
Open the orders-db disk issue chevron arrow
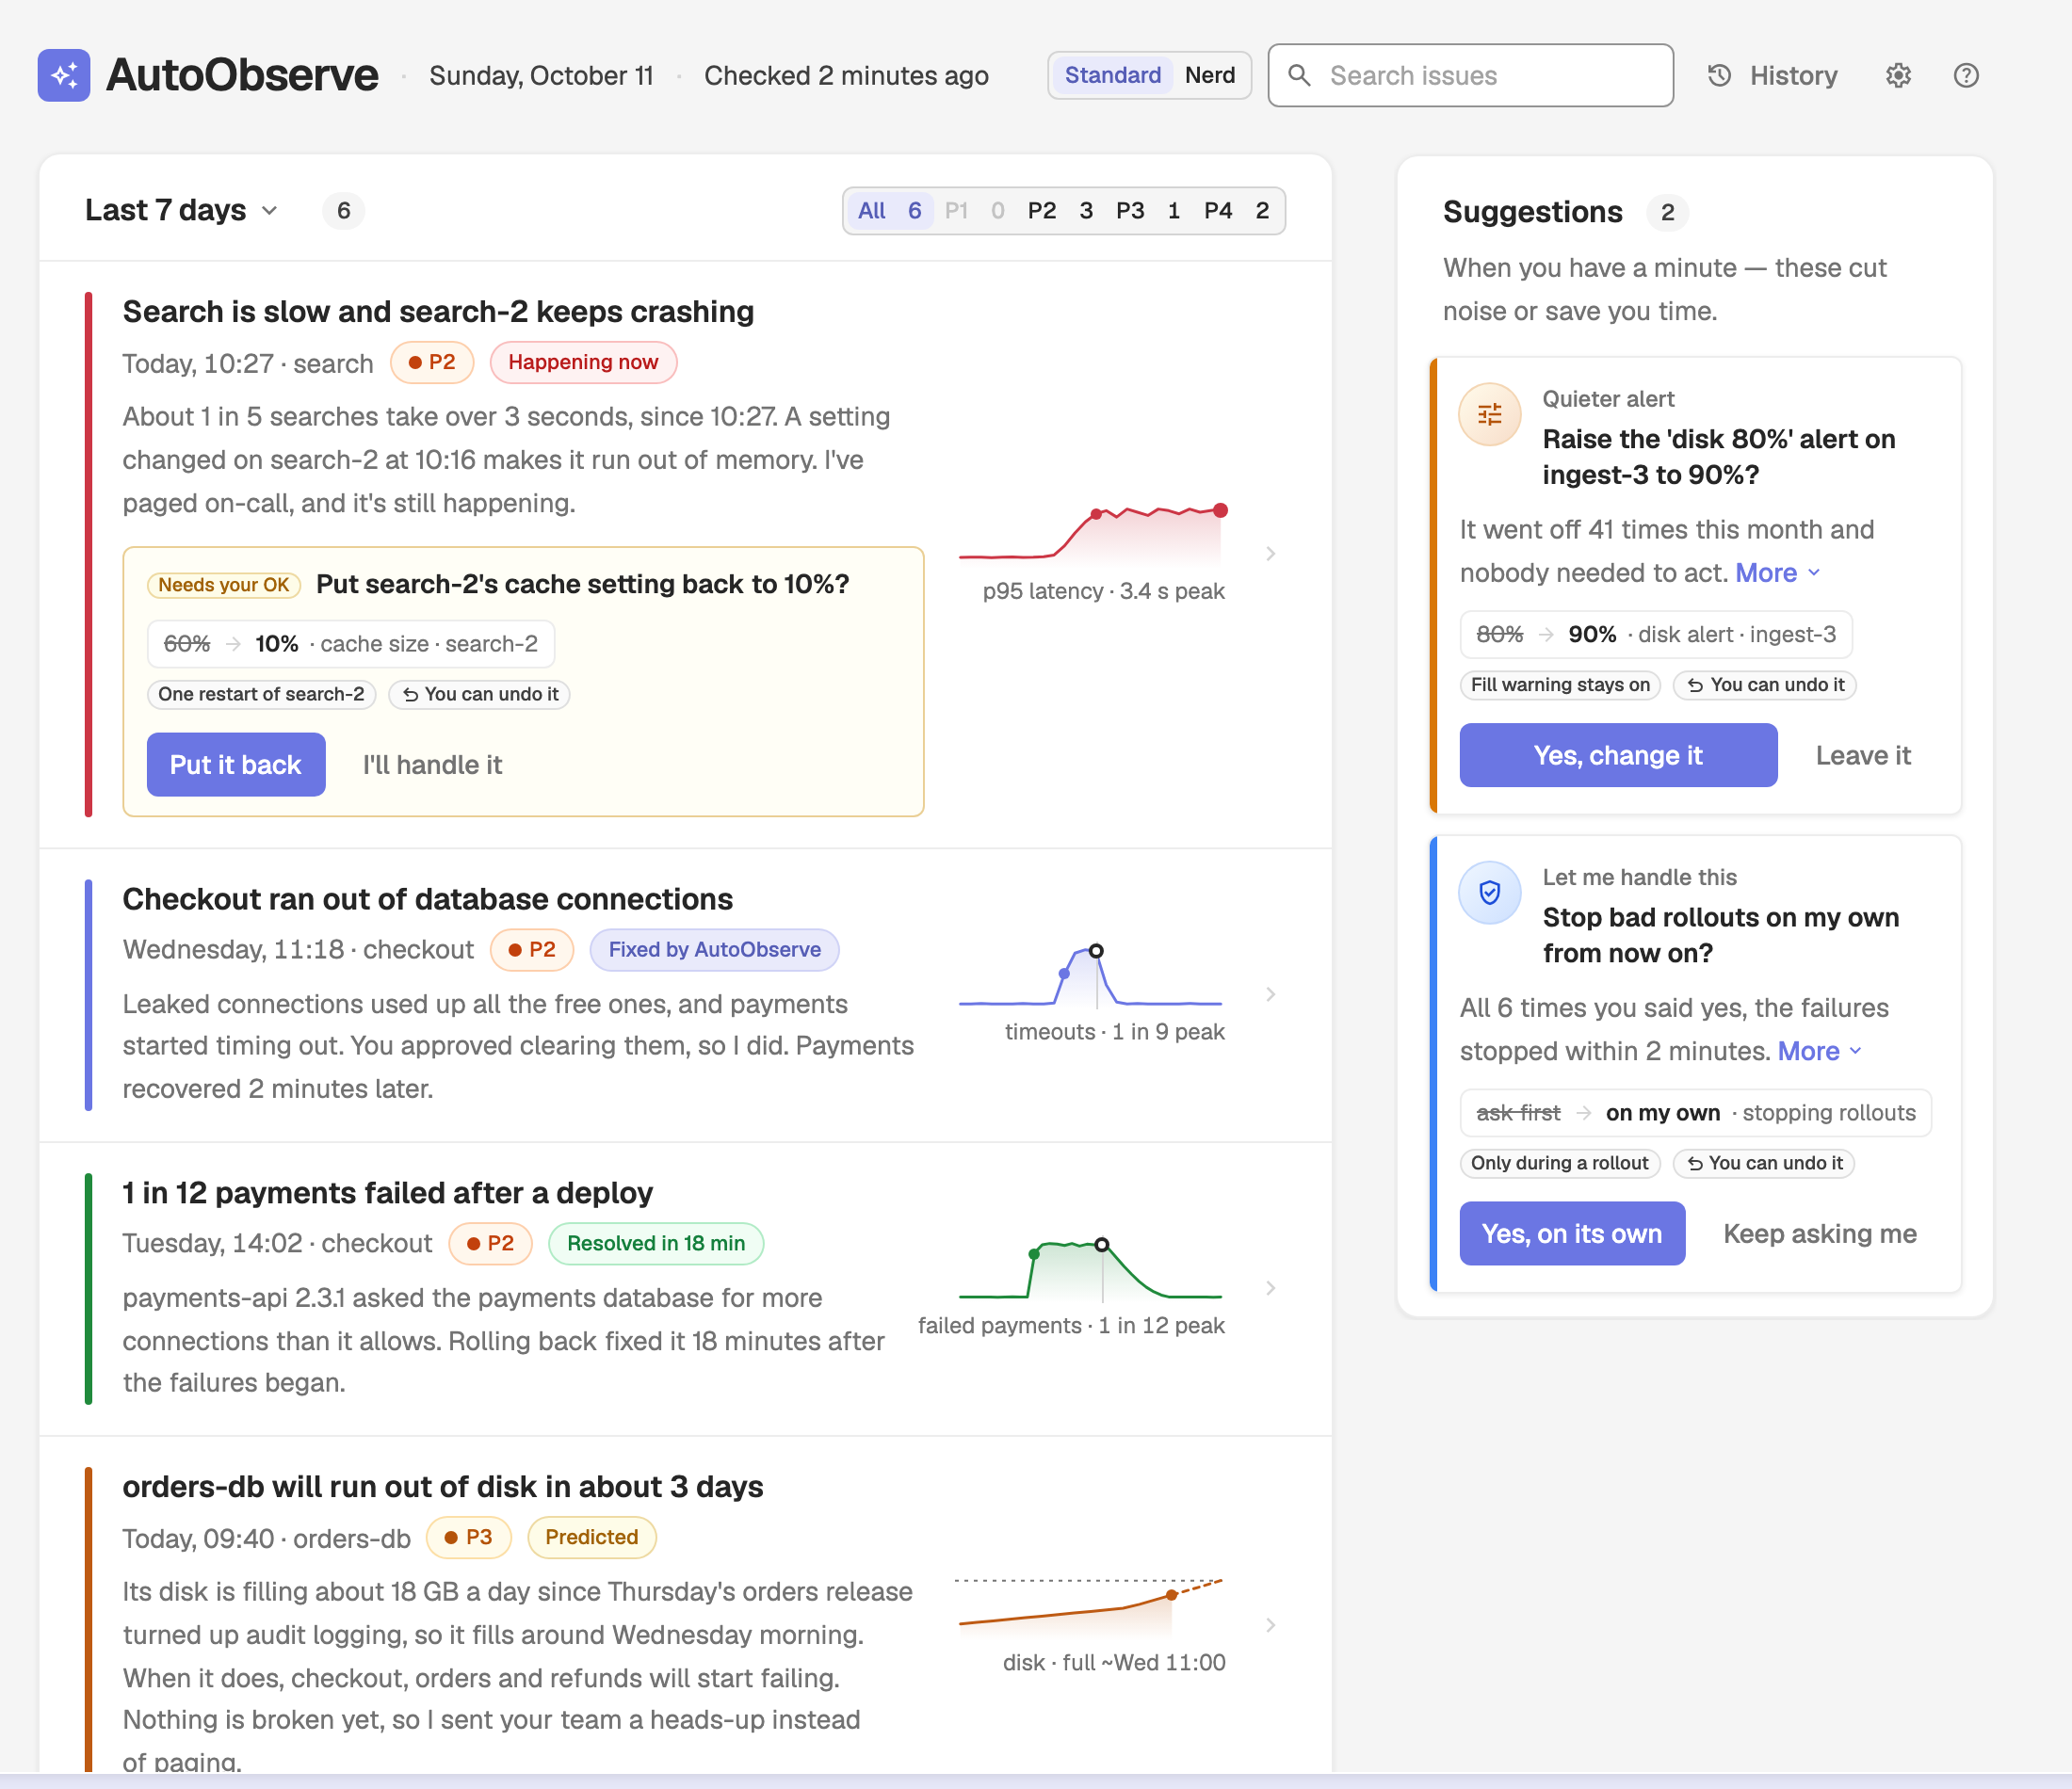[x=1270, y=1625]
